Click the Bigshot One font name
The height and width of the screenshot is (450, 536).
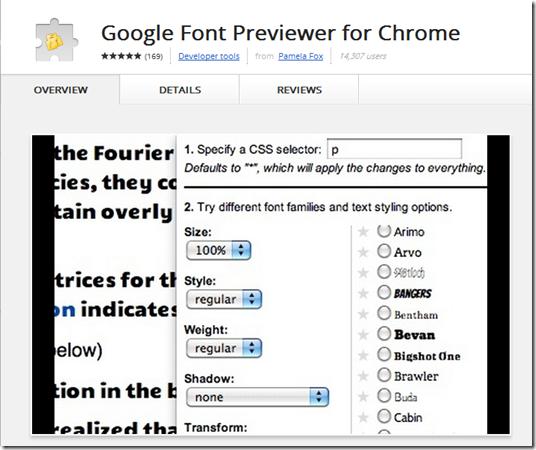click(x=427, y=356)
